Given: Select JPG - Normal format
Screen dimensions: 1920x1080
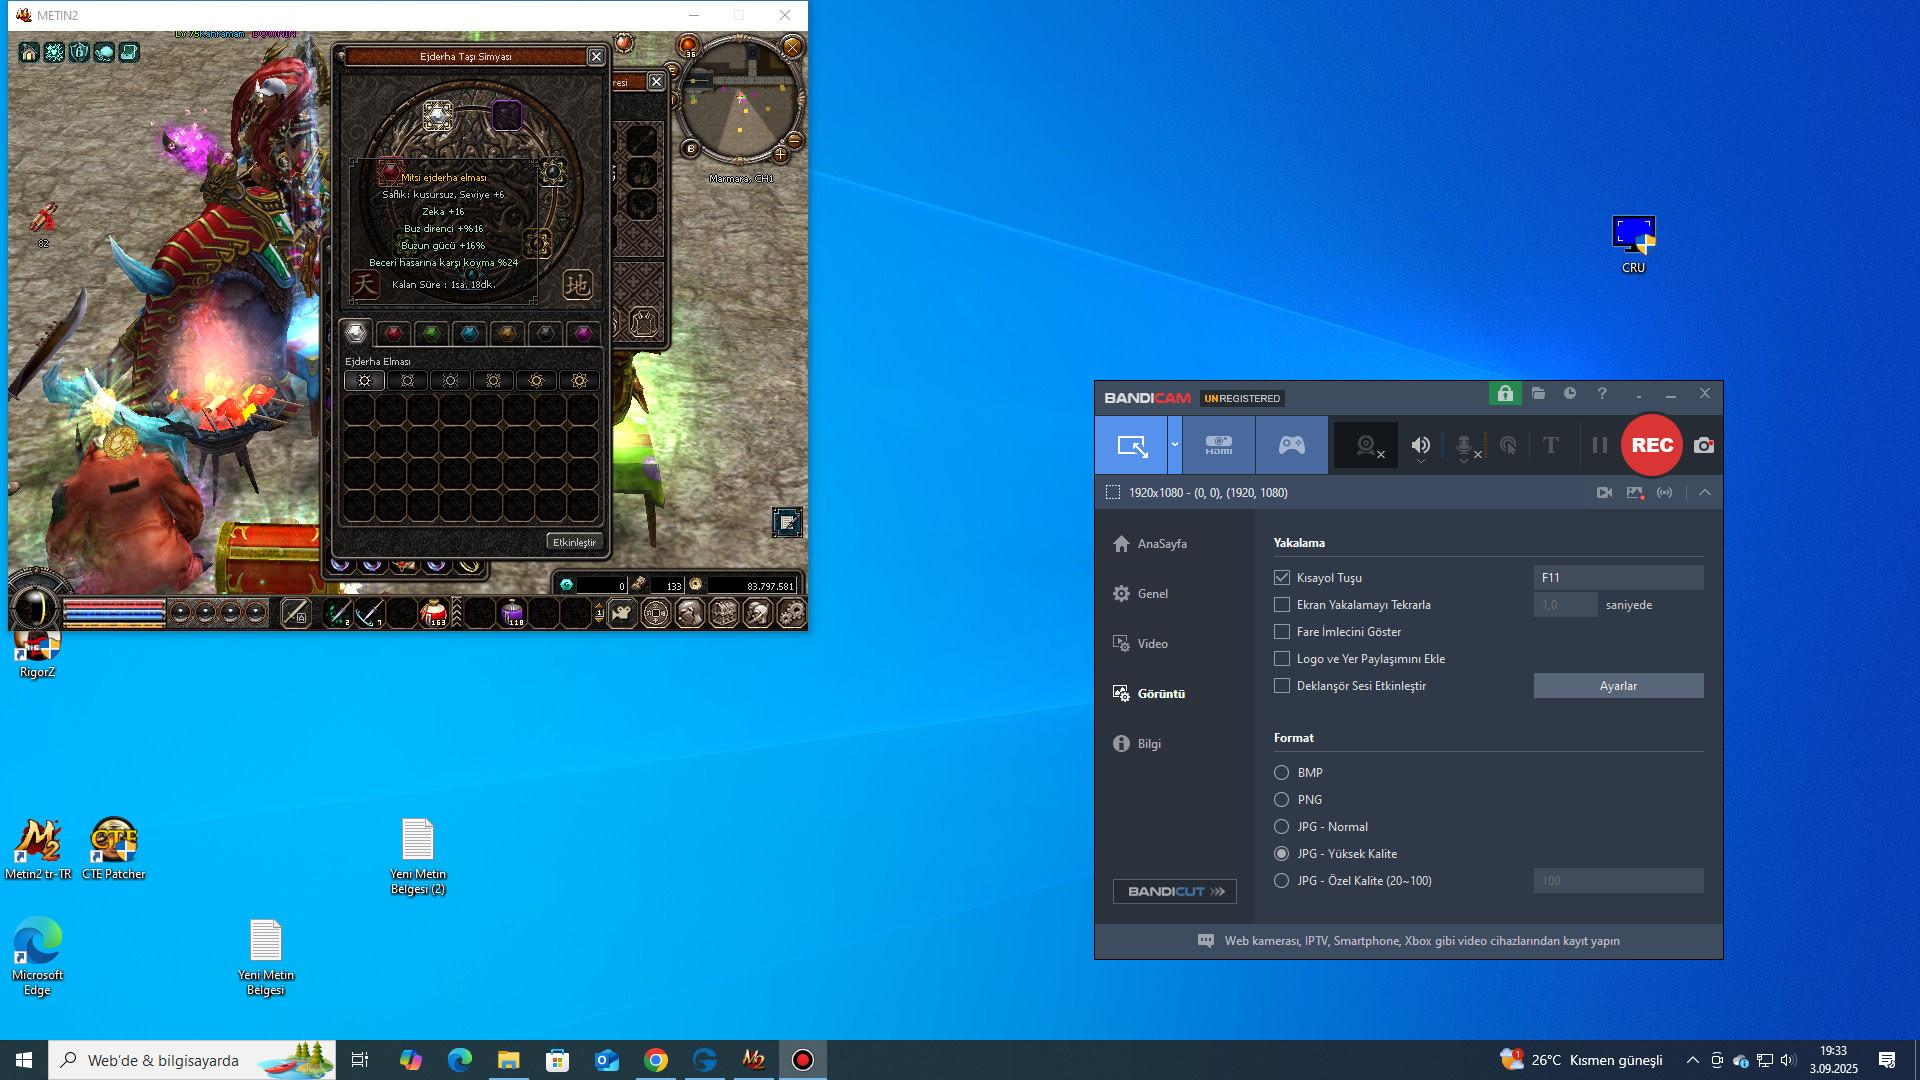Looking at the screenshot, I should pyautogui.click(x=1281, y=827).
